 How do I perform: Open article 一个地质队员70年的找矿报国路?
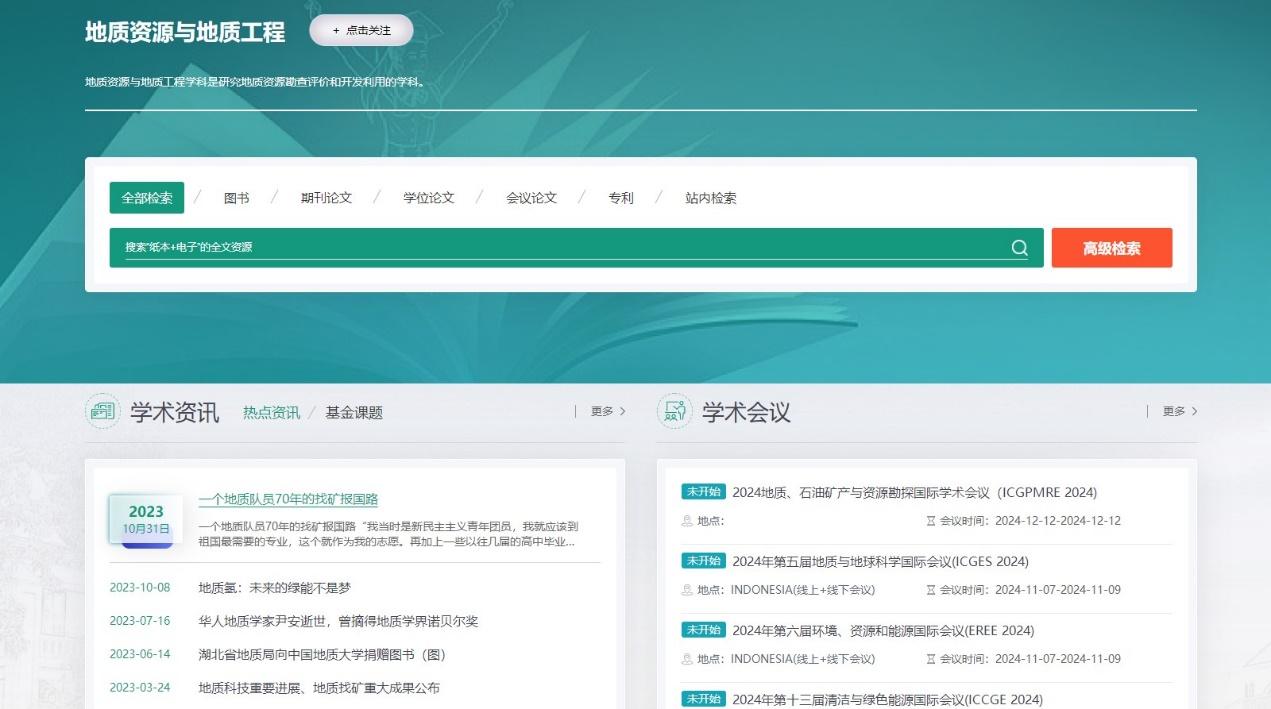(x=288, y=499)
